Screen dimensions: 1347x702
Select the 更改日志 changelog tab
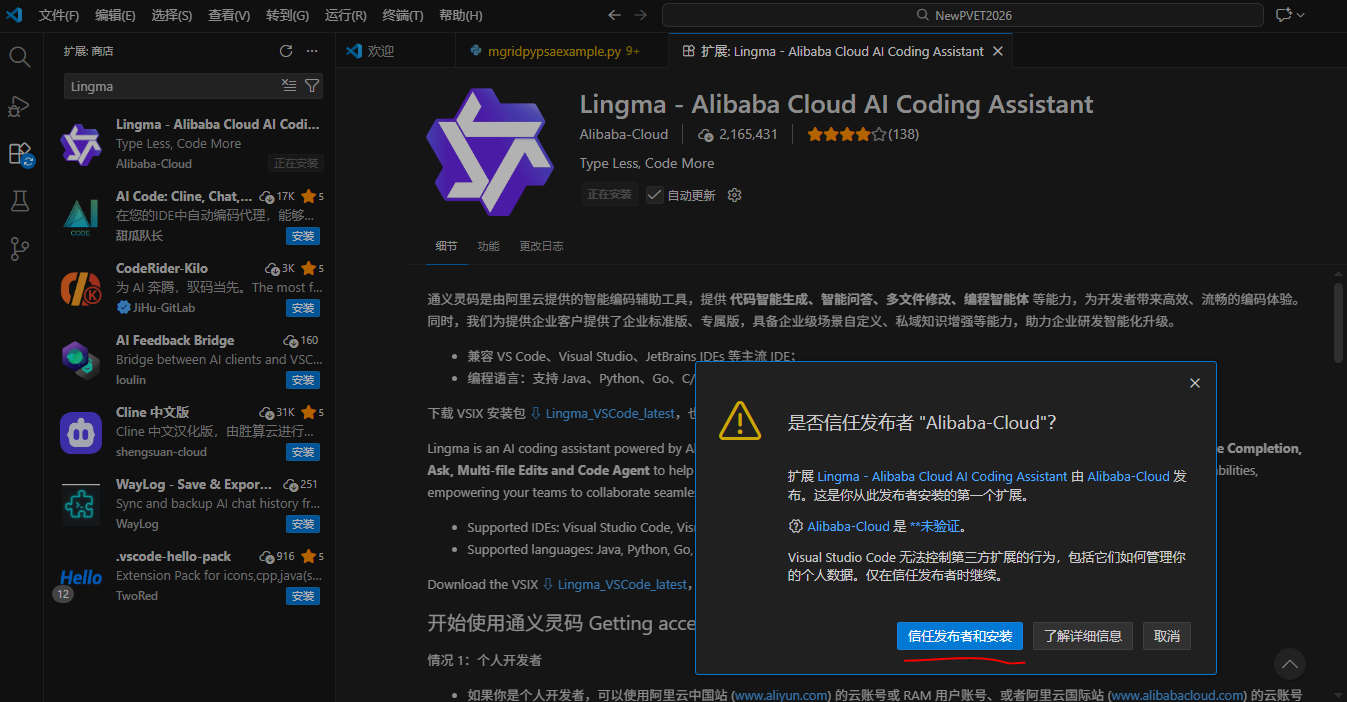(x=541, y=246)
